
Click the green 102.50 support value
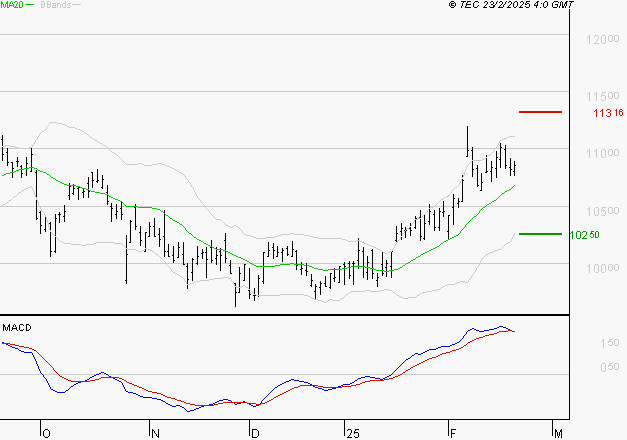click(585, 235)
